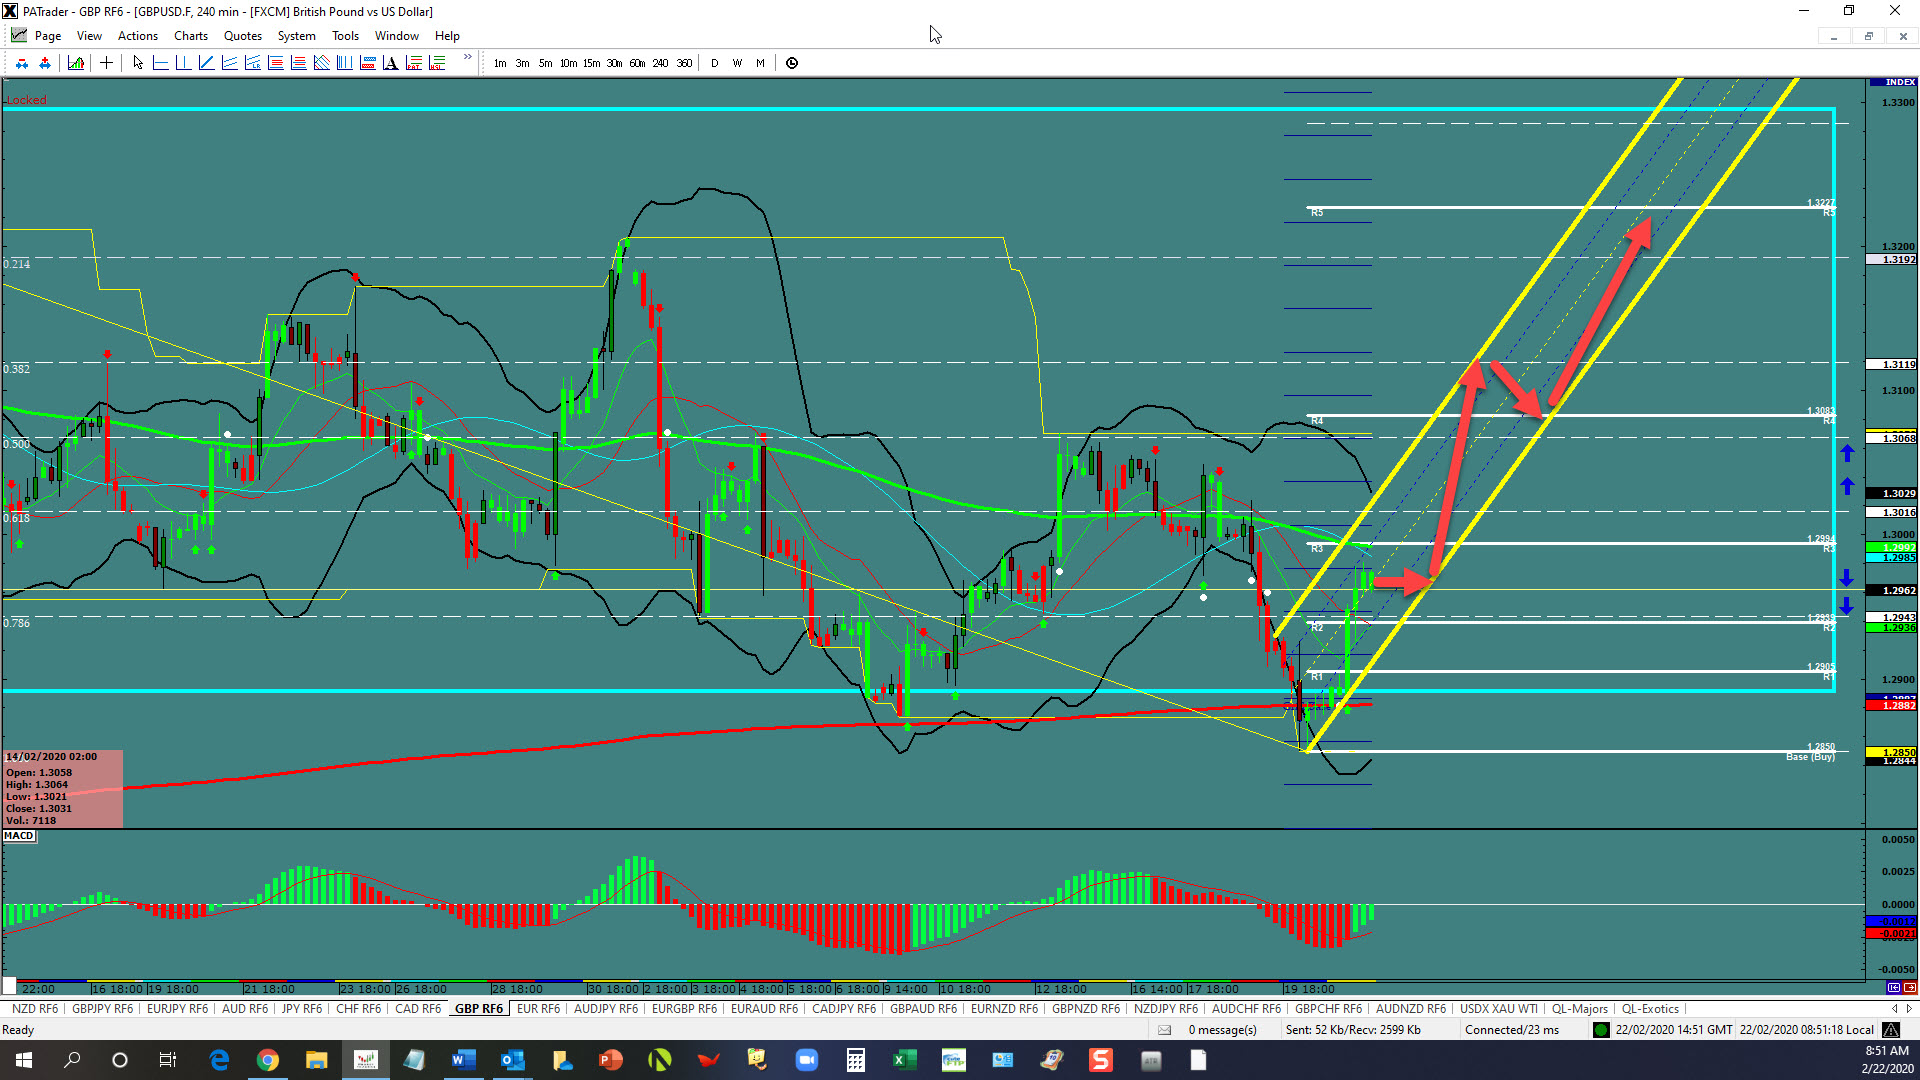Open the taskbar clock and date
Screen dimensions: 1920x1080
pyautogui.click(x=1887, y=1060)
